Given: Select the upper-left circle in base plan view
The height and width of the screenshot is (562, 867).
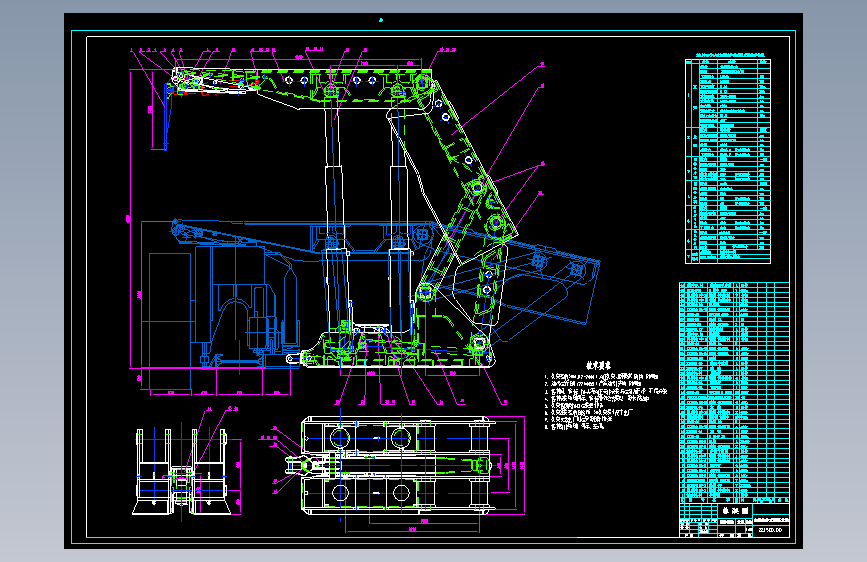Looking at the screenshot, I should pyautogui.click(x=340, y=439).
